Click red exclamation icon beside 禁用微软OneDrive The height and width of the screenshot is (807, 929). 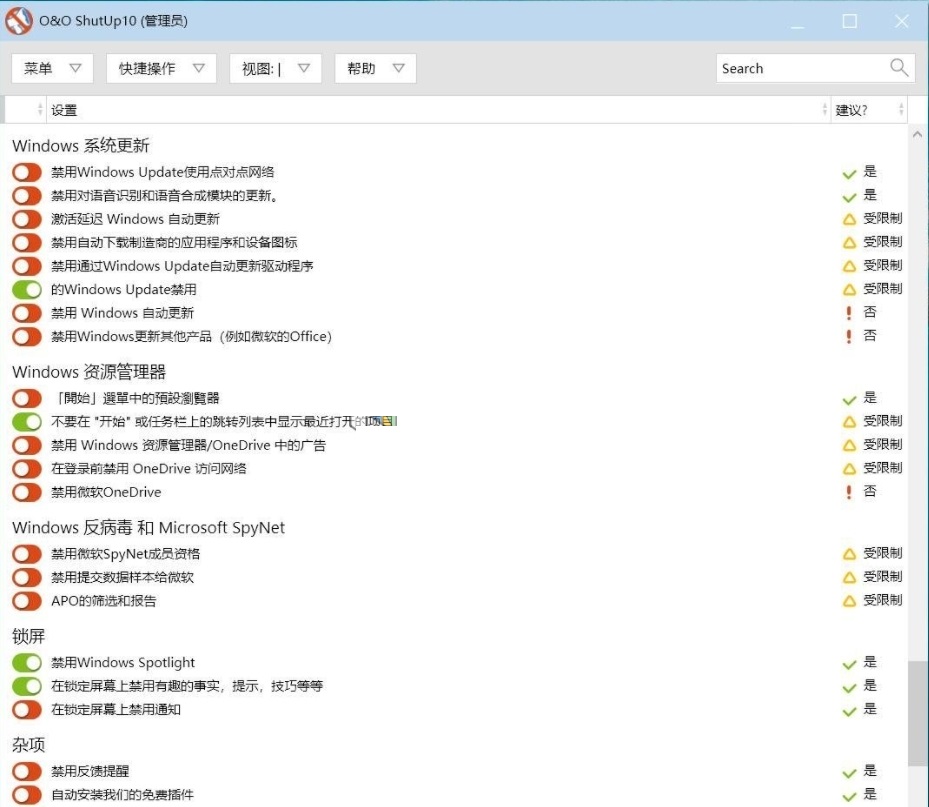[849, 492]
